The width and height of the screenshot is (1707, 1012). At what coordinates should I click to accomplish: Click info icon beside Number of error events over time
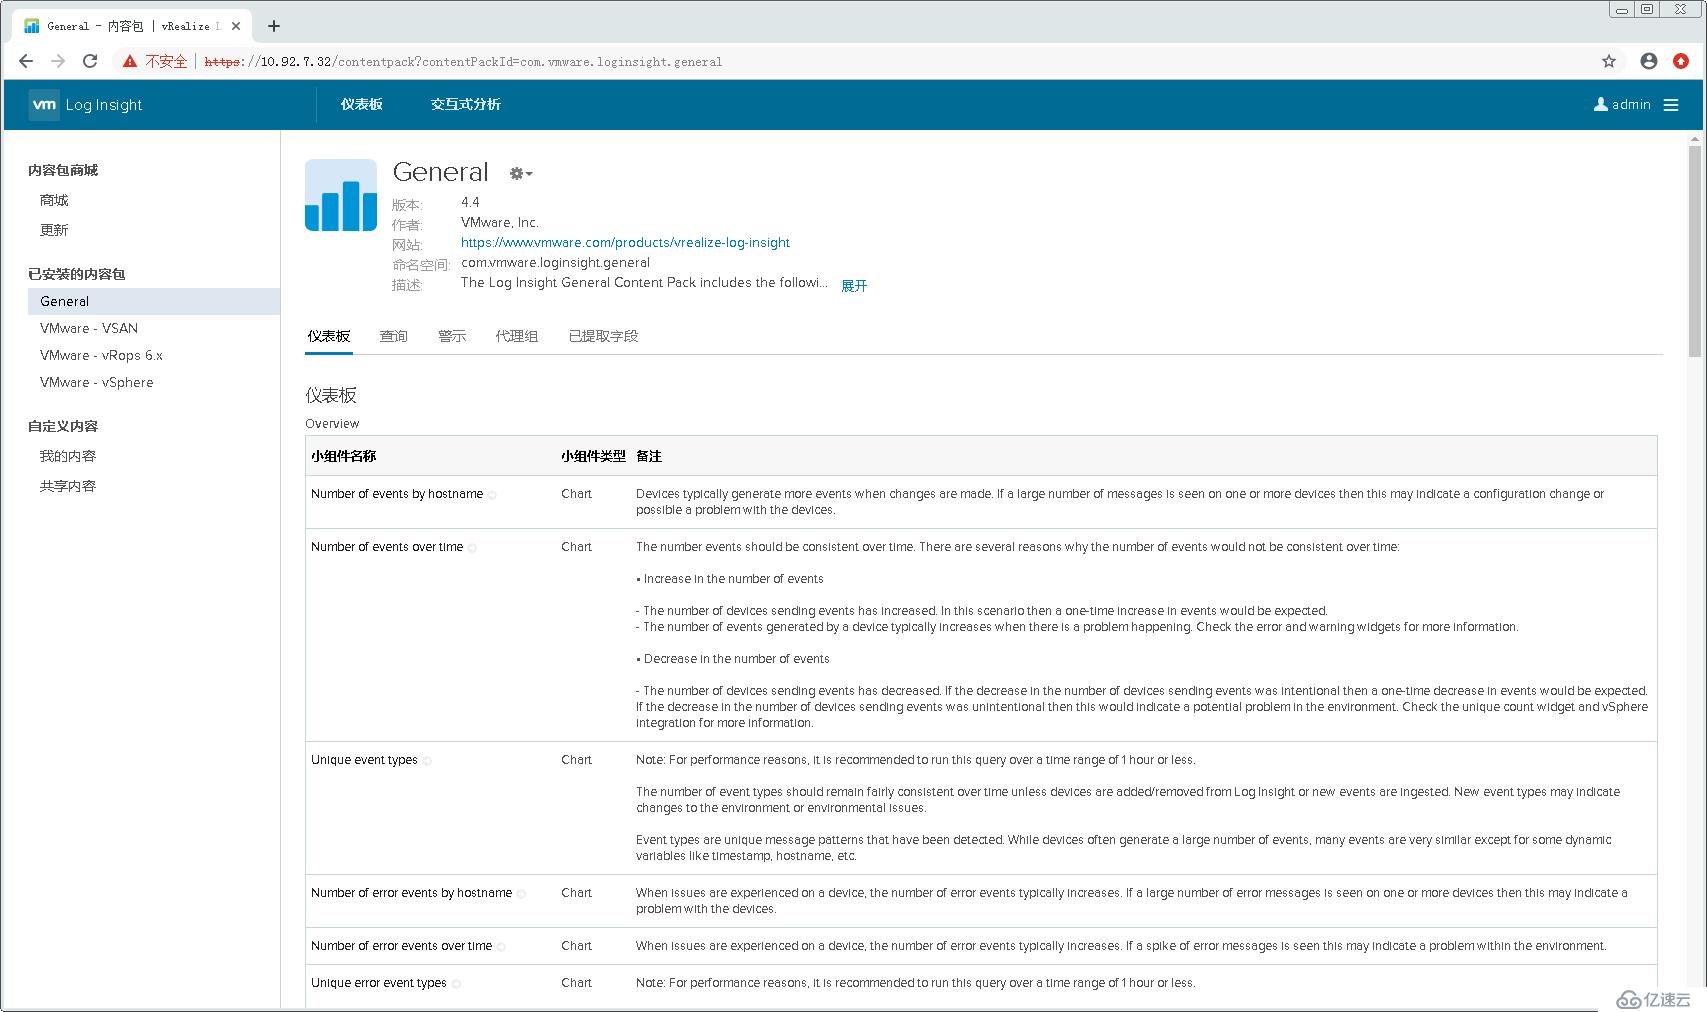pyautogui.click(x=501, y=947)
